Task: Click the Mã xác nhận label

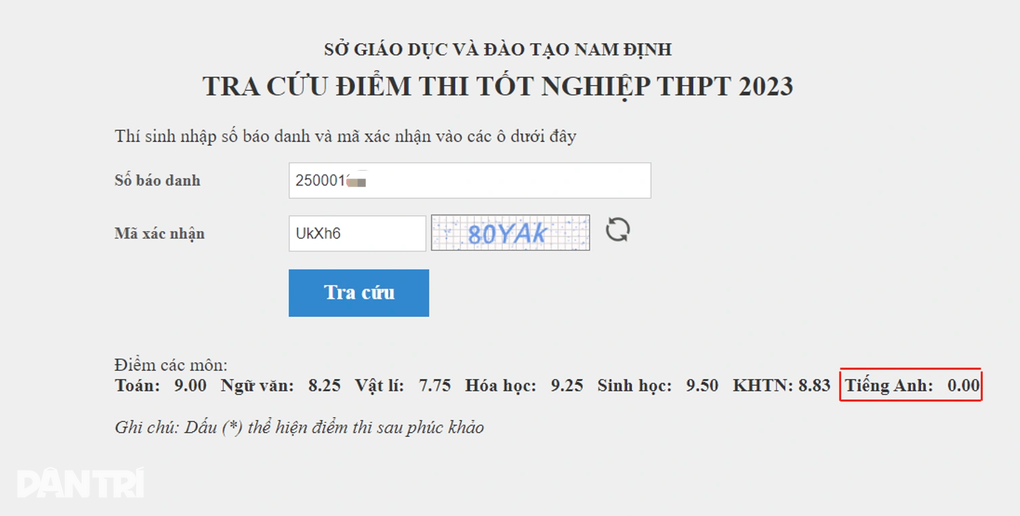Action: 160,233
